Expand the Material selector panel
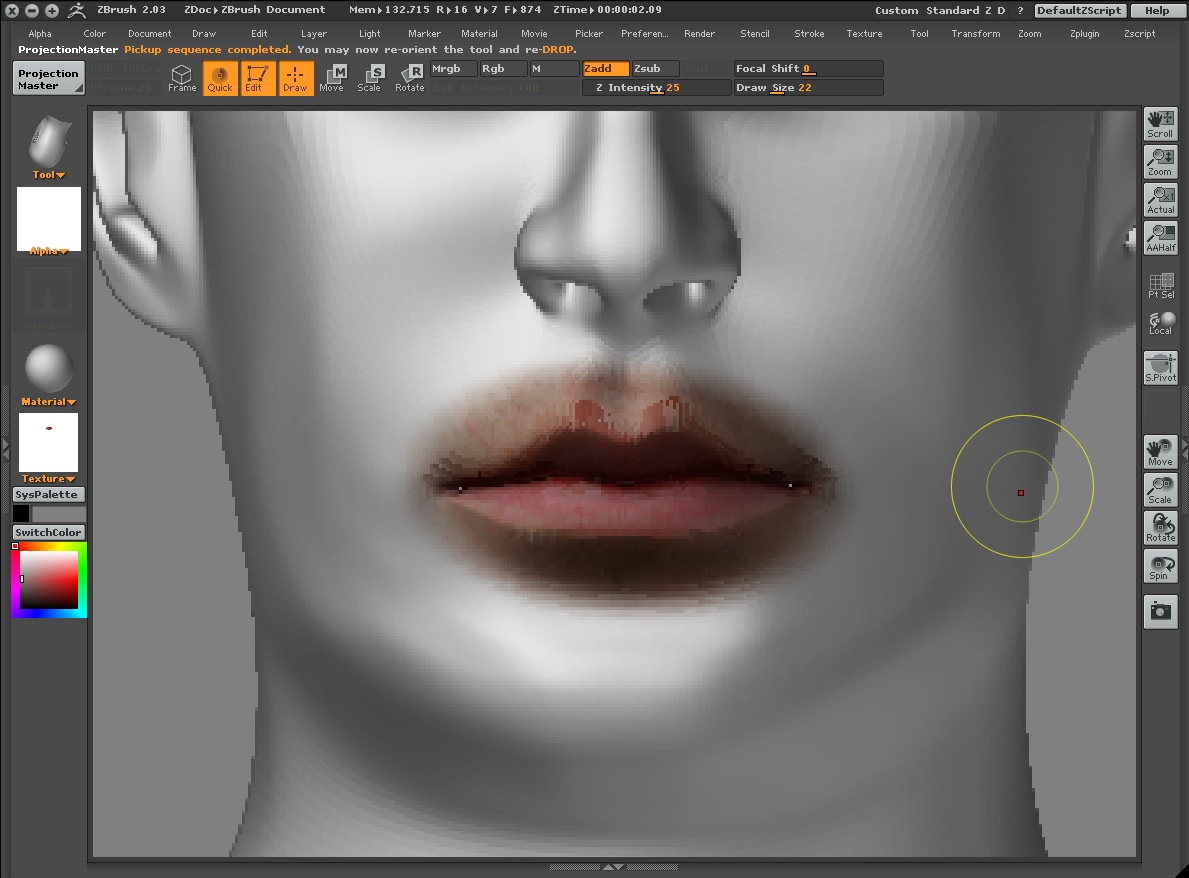 coord(47,401)
